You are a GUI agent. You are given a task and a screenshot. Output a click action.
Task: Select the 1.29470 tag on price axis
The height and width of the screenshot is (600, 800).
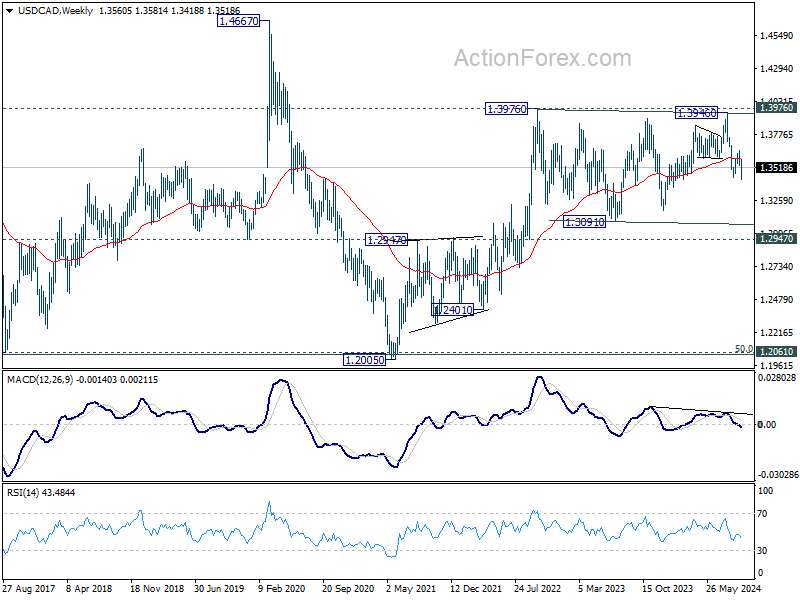[776, 239]
